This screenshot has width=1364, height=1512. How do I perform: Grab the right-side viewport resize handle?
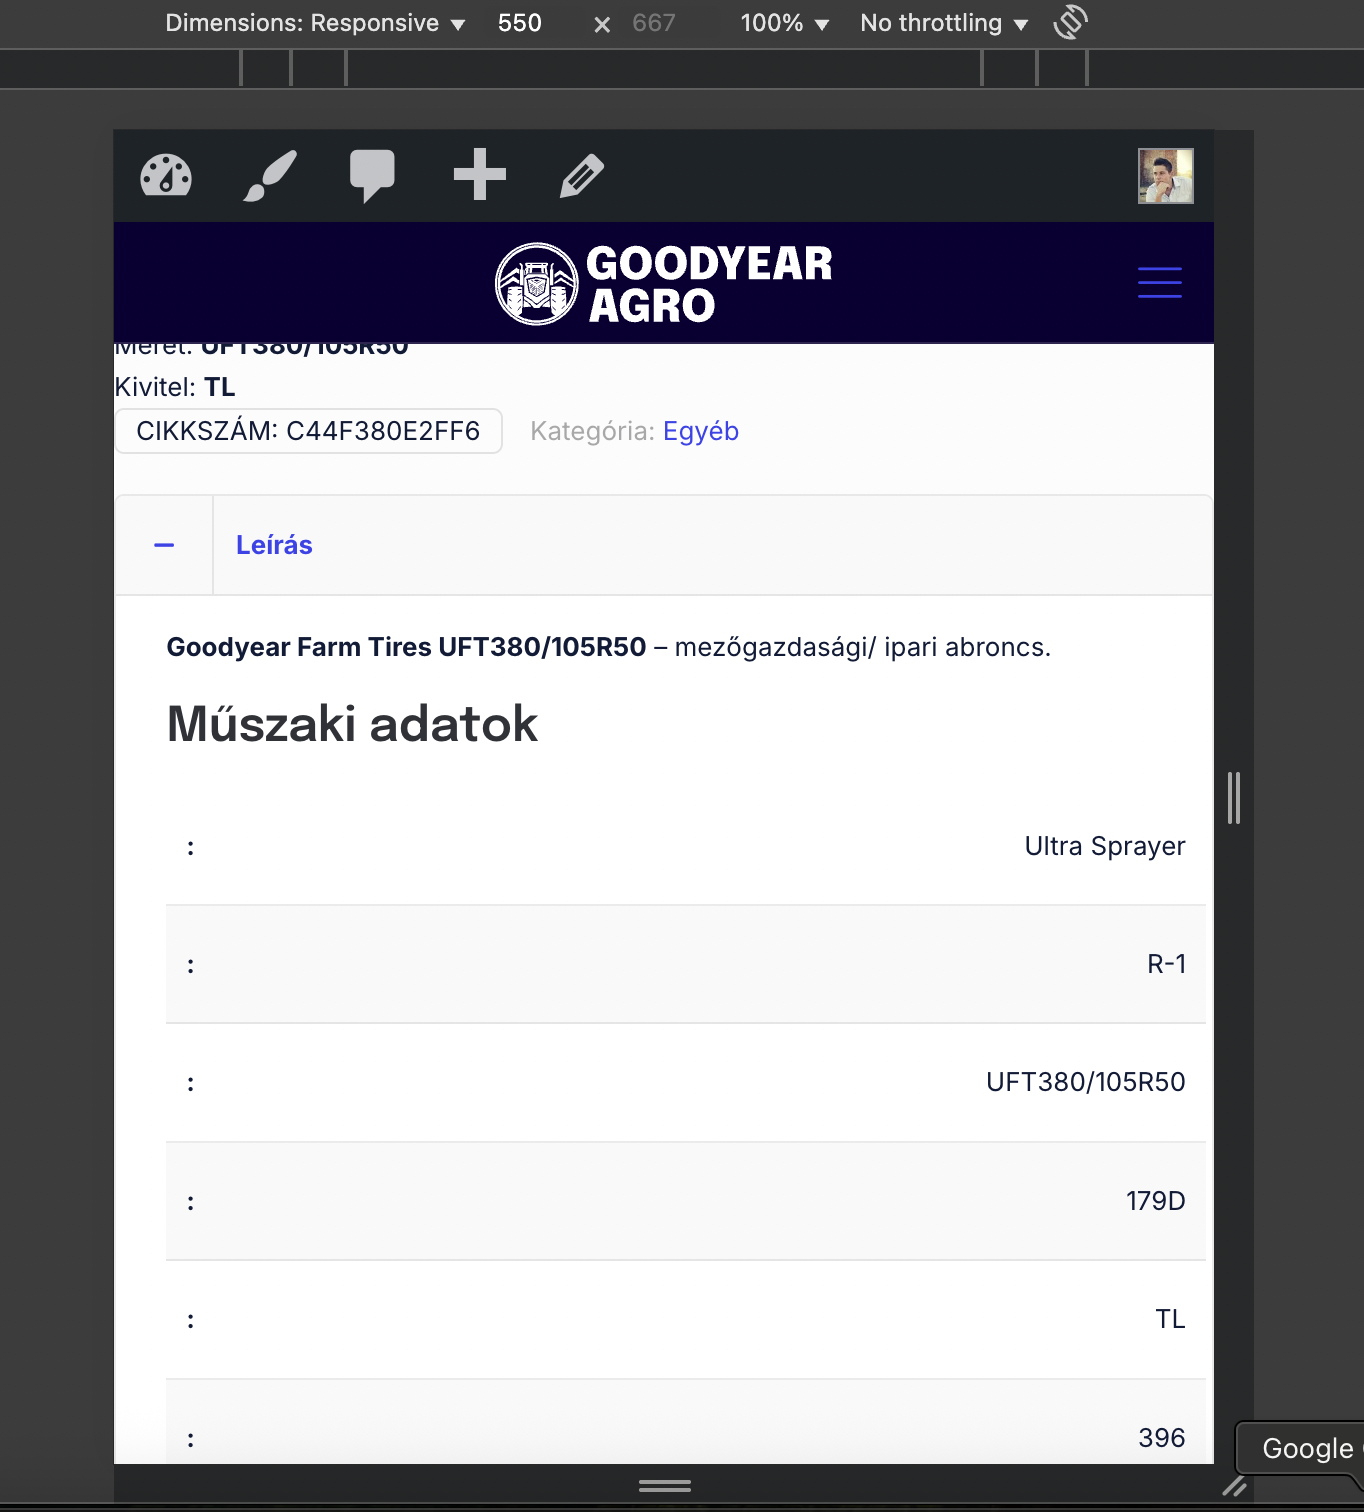pos(1234,797)
